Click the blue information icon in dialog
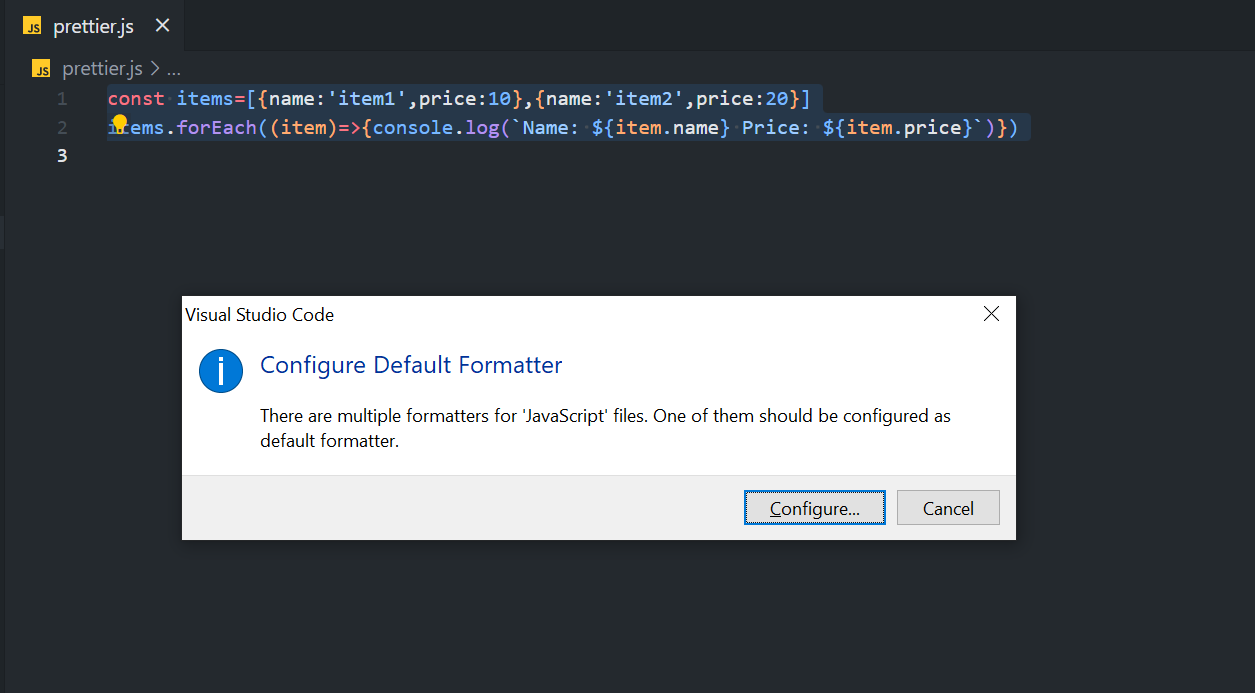The width and height of the screenshot is (1255, 693). point(221,371)
